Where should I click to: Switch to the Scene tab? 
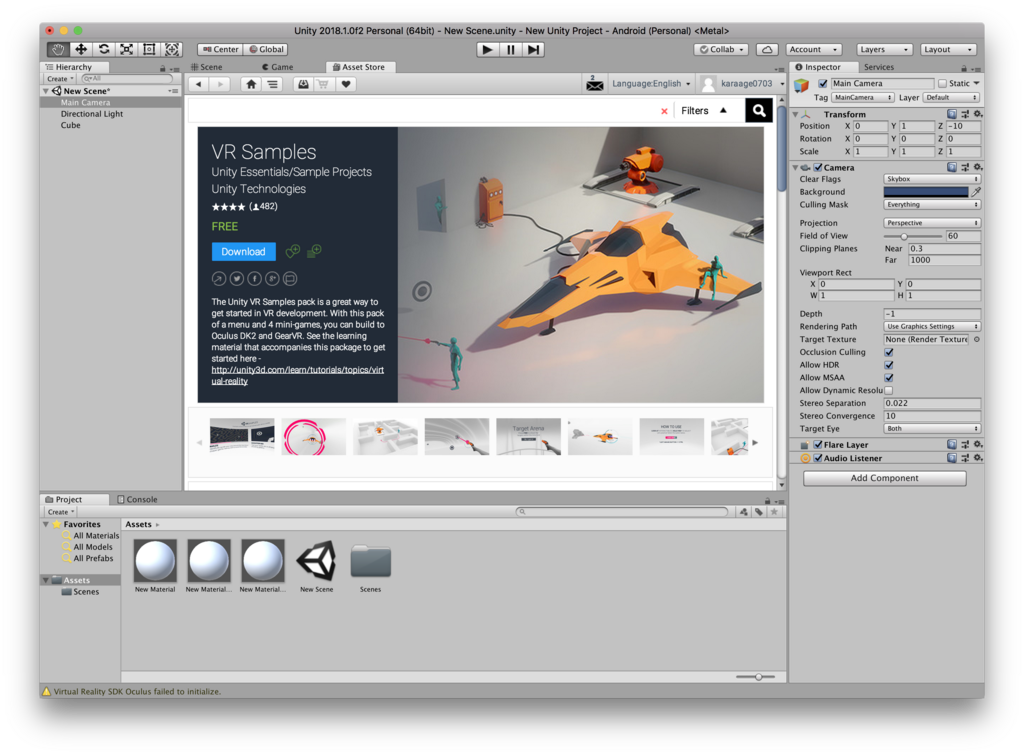206,67
